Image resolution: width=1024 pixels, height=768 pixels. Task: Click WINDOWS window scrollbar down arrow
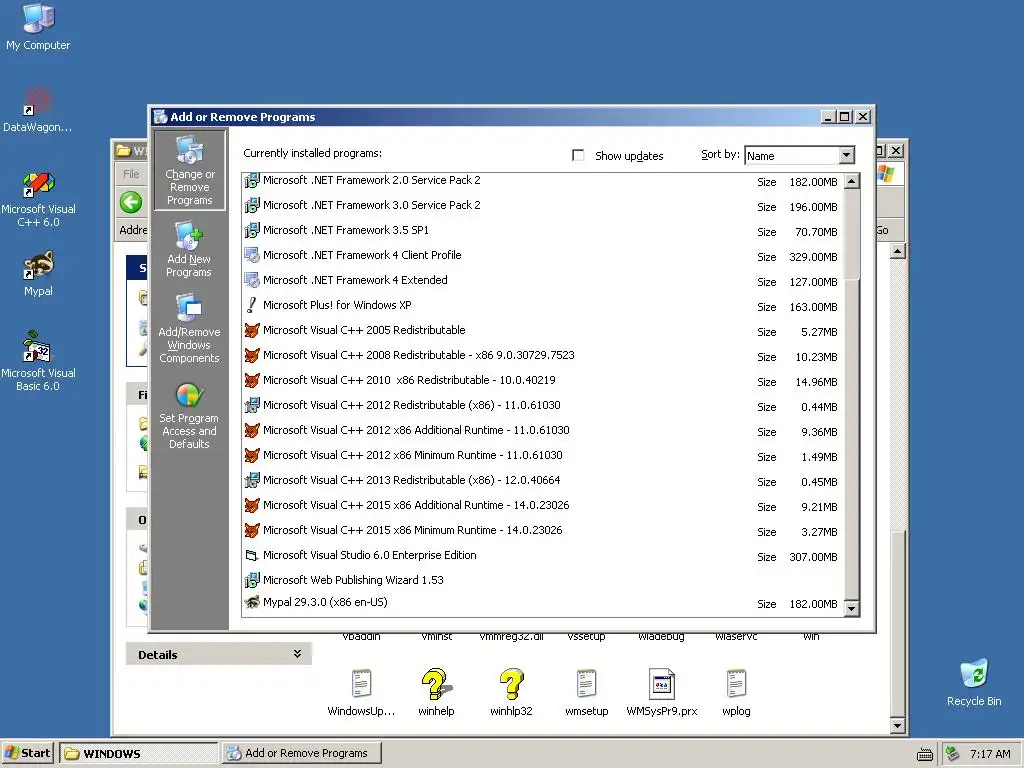tap(898, 726)
